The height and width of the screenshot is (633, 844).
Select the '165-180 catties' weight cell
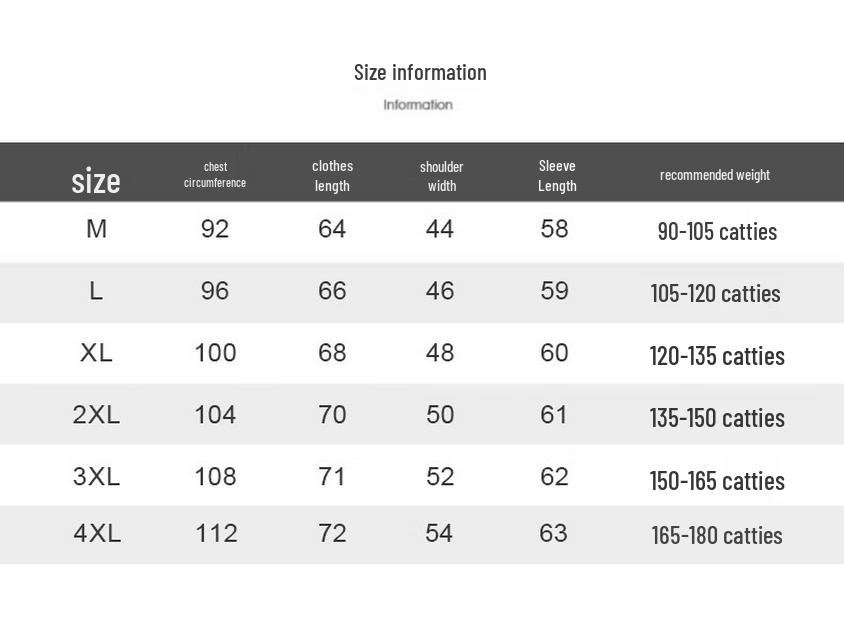click(717, 536)
